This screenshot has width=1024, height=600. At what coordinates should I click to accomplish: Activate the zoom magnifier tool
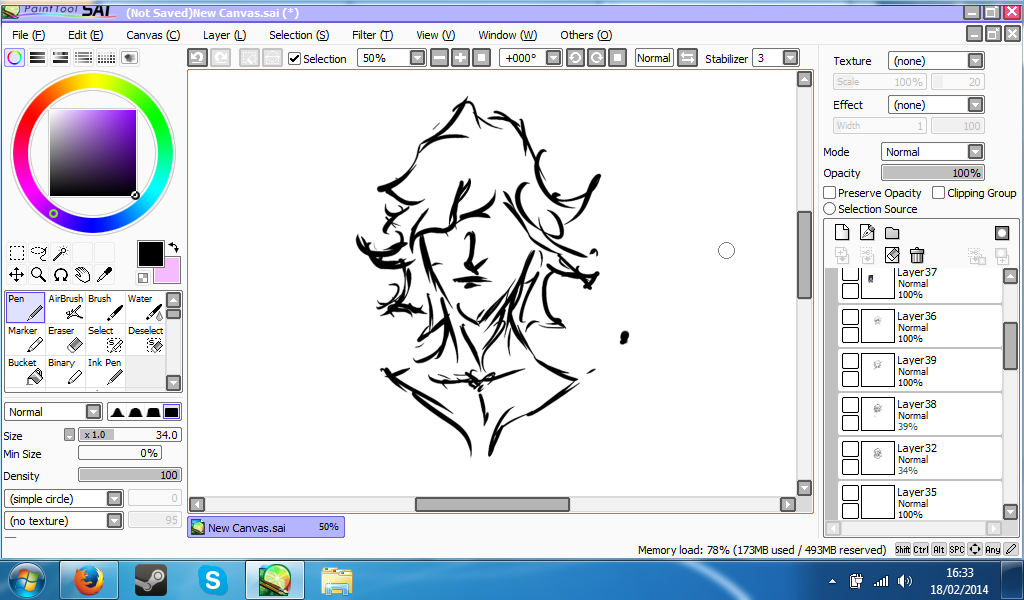coord(39,275)
